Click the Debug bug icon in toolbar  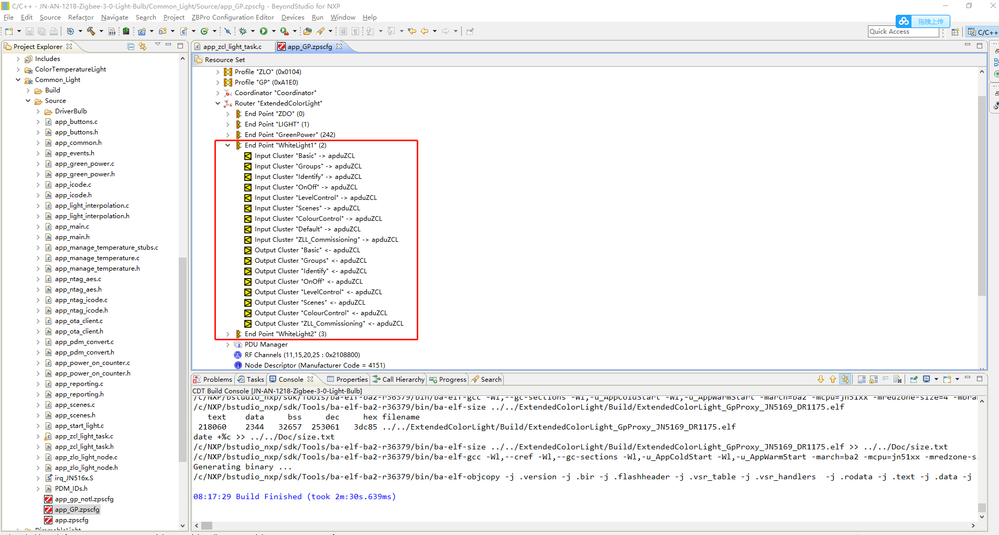click(243, 31)
